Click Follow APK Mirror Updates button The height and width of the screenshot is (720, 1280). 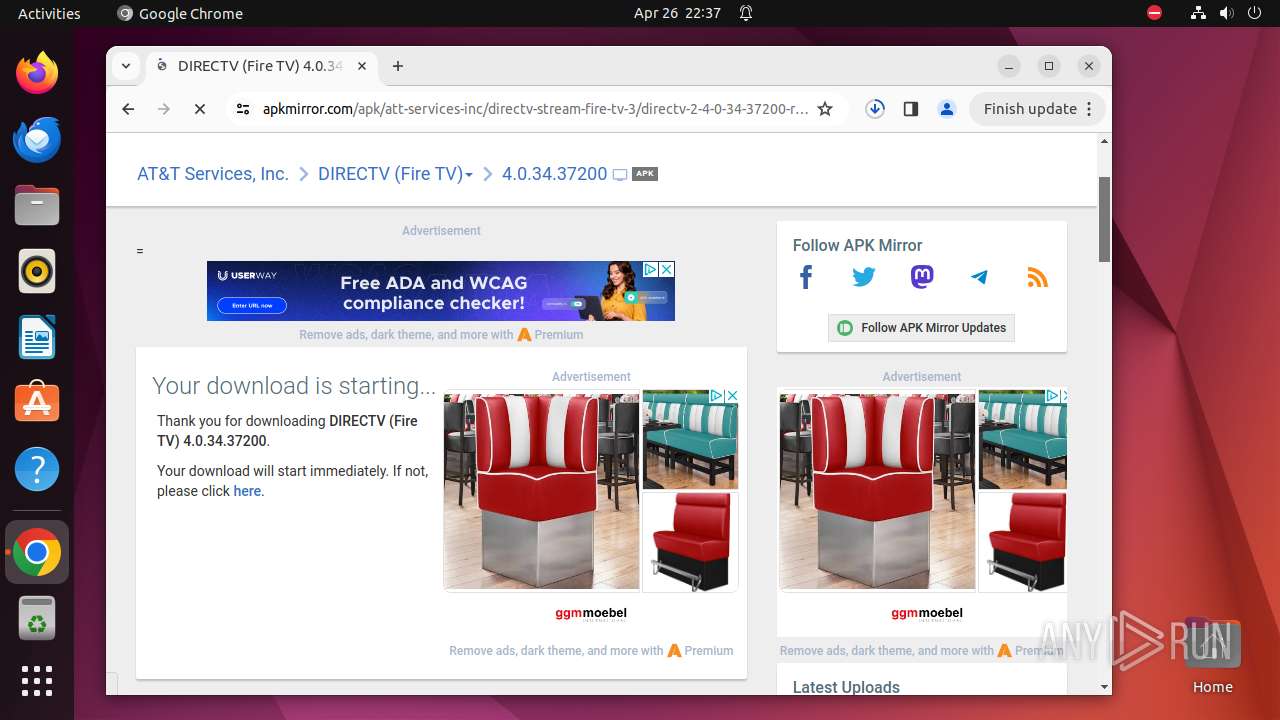921,327
